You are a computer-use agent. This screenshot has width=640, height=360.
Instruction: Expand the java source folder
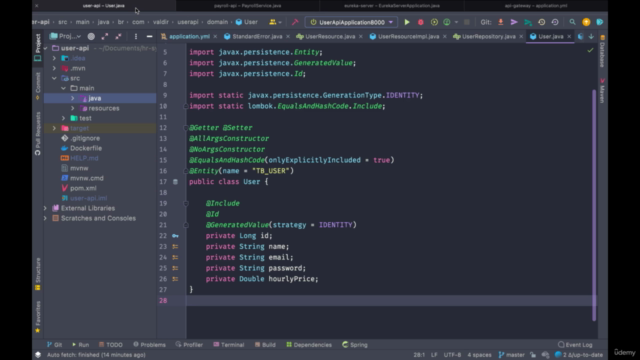coord(73,98)
